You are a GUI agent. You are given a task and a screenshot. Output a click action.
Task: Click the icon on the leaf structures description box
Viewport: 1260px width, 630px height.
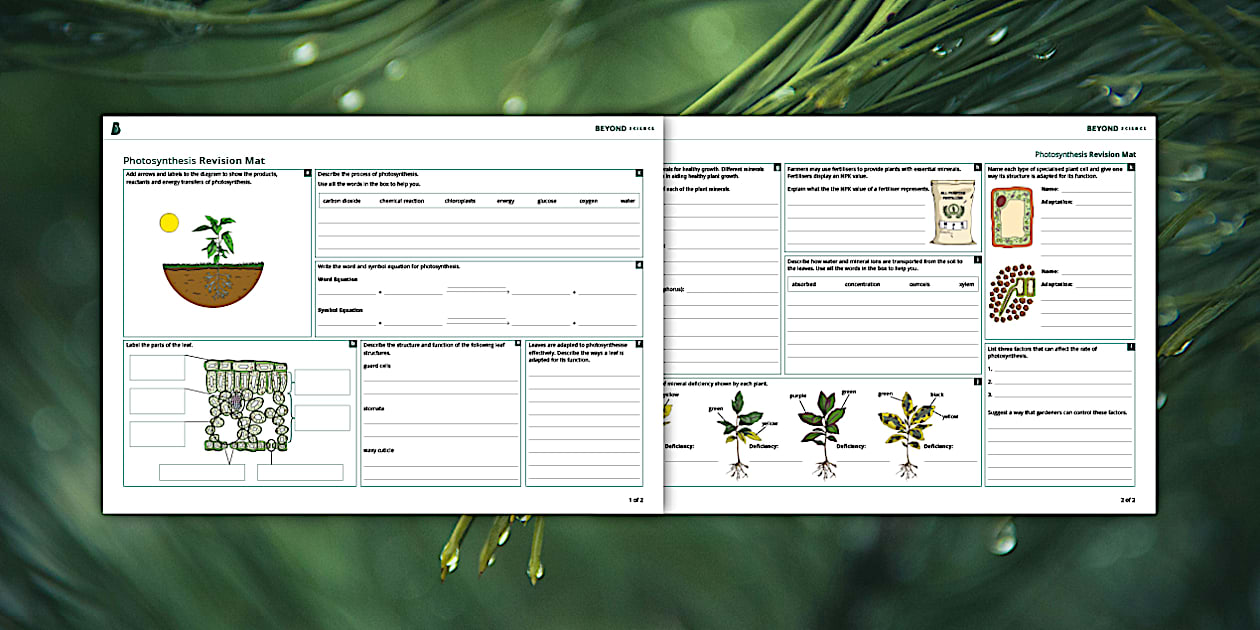[x=517, y=342]
